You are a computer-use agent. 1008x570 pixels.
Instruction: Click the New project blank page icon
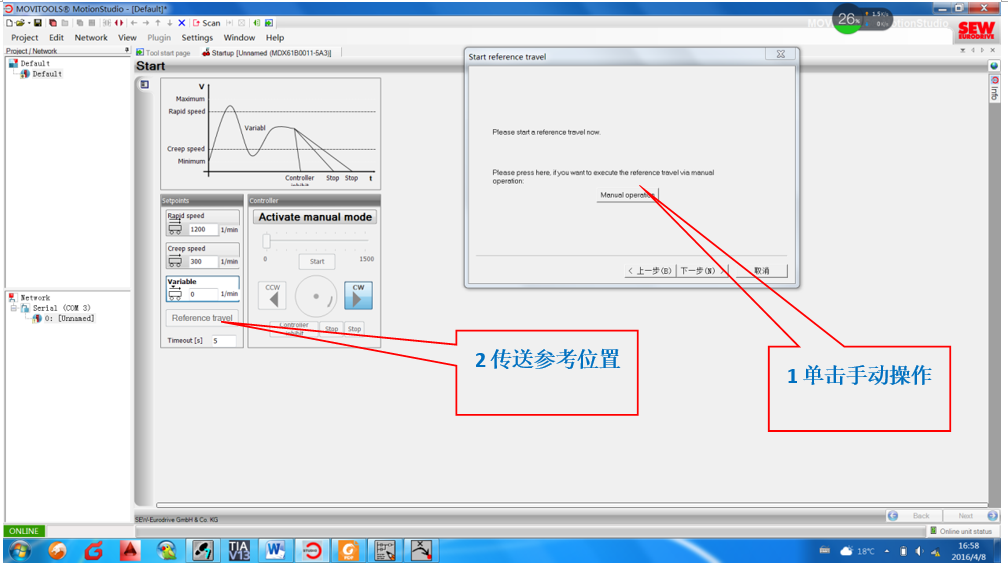pos(9,23)
